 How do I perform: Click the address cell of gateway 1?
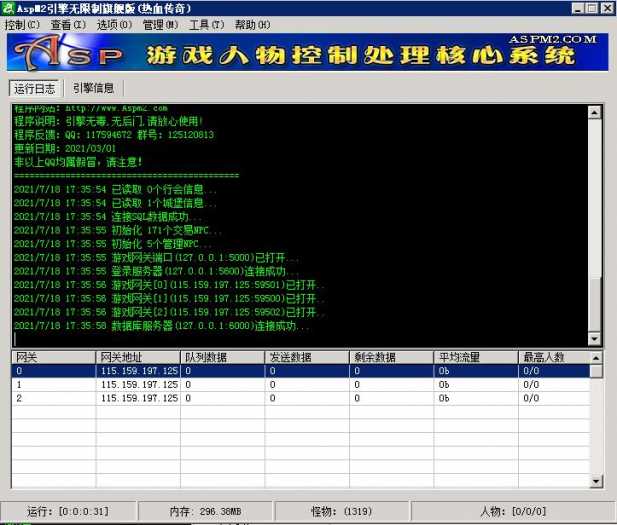pos(139,385)
